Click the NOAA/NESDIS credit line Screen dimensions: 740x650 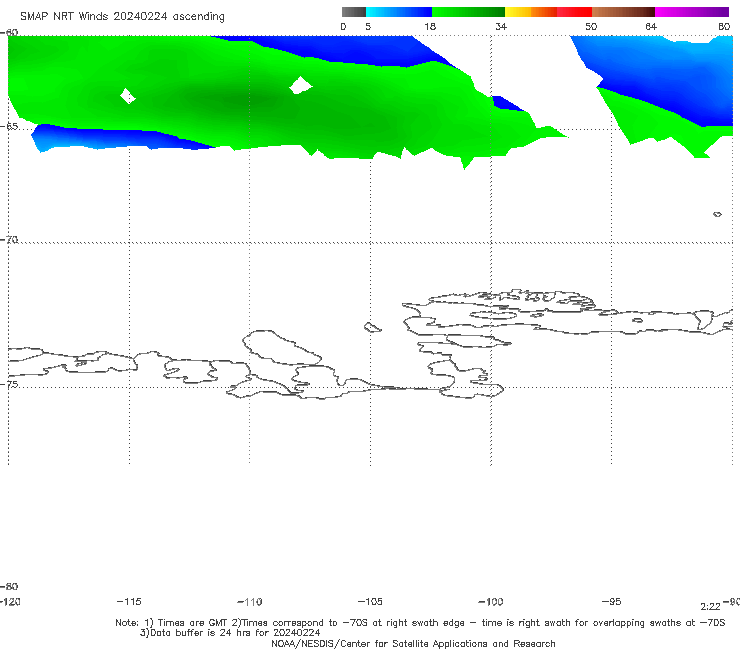click(413, 643)
